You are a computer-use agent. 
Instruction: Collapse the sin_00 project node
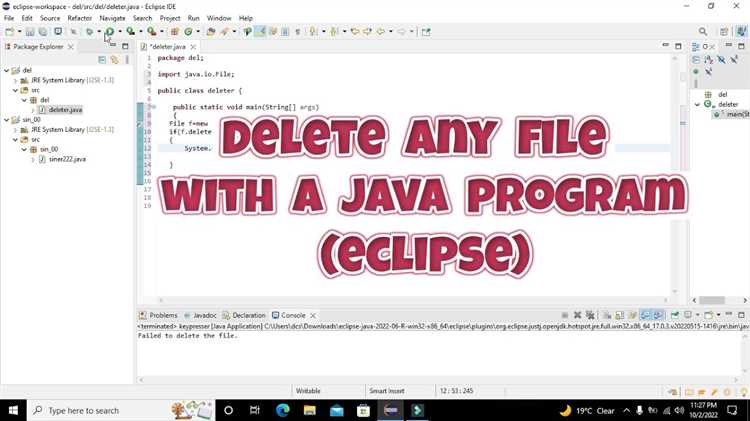[x=7, y=120]
